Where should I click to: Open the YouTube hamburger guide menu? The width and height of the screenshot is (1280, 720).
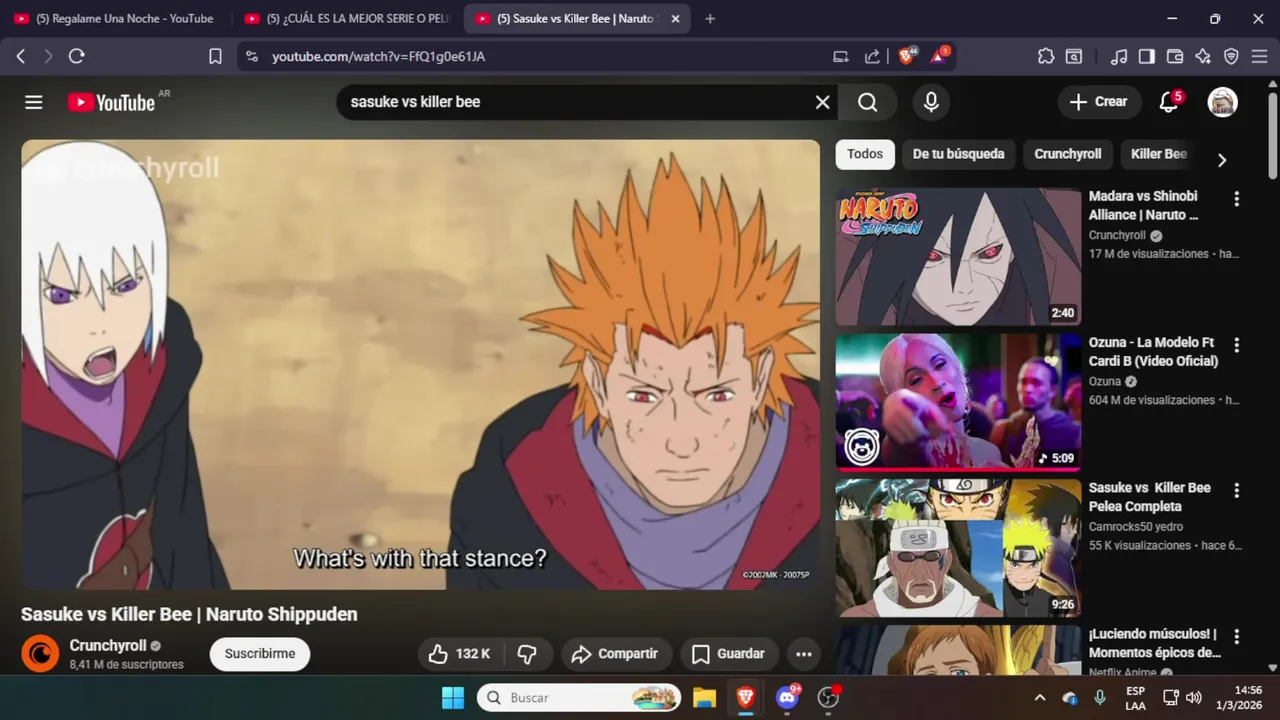(x=34, y=102)
